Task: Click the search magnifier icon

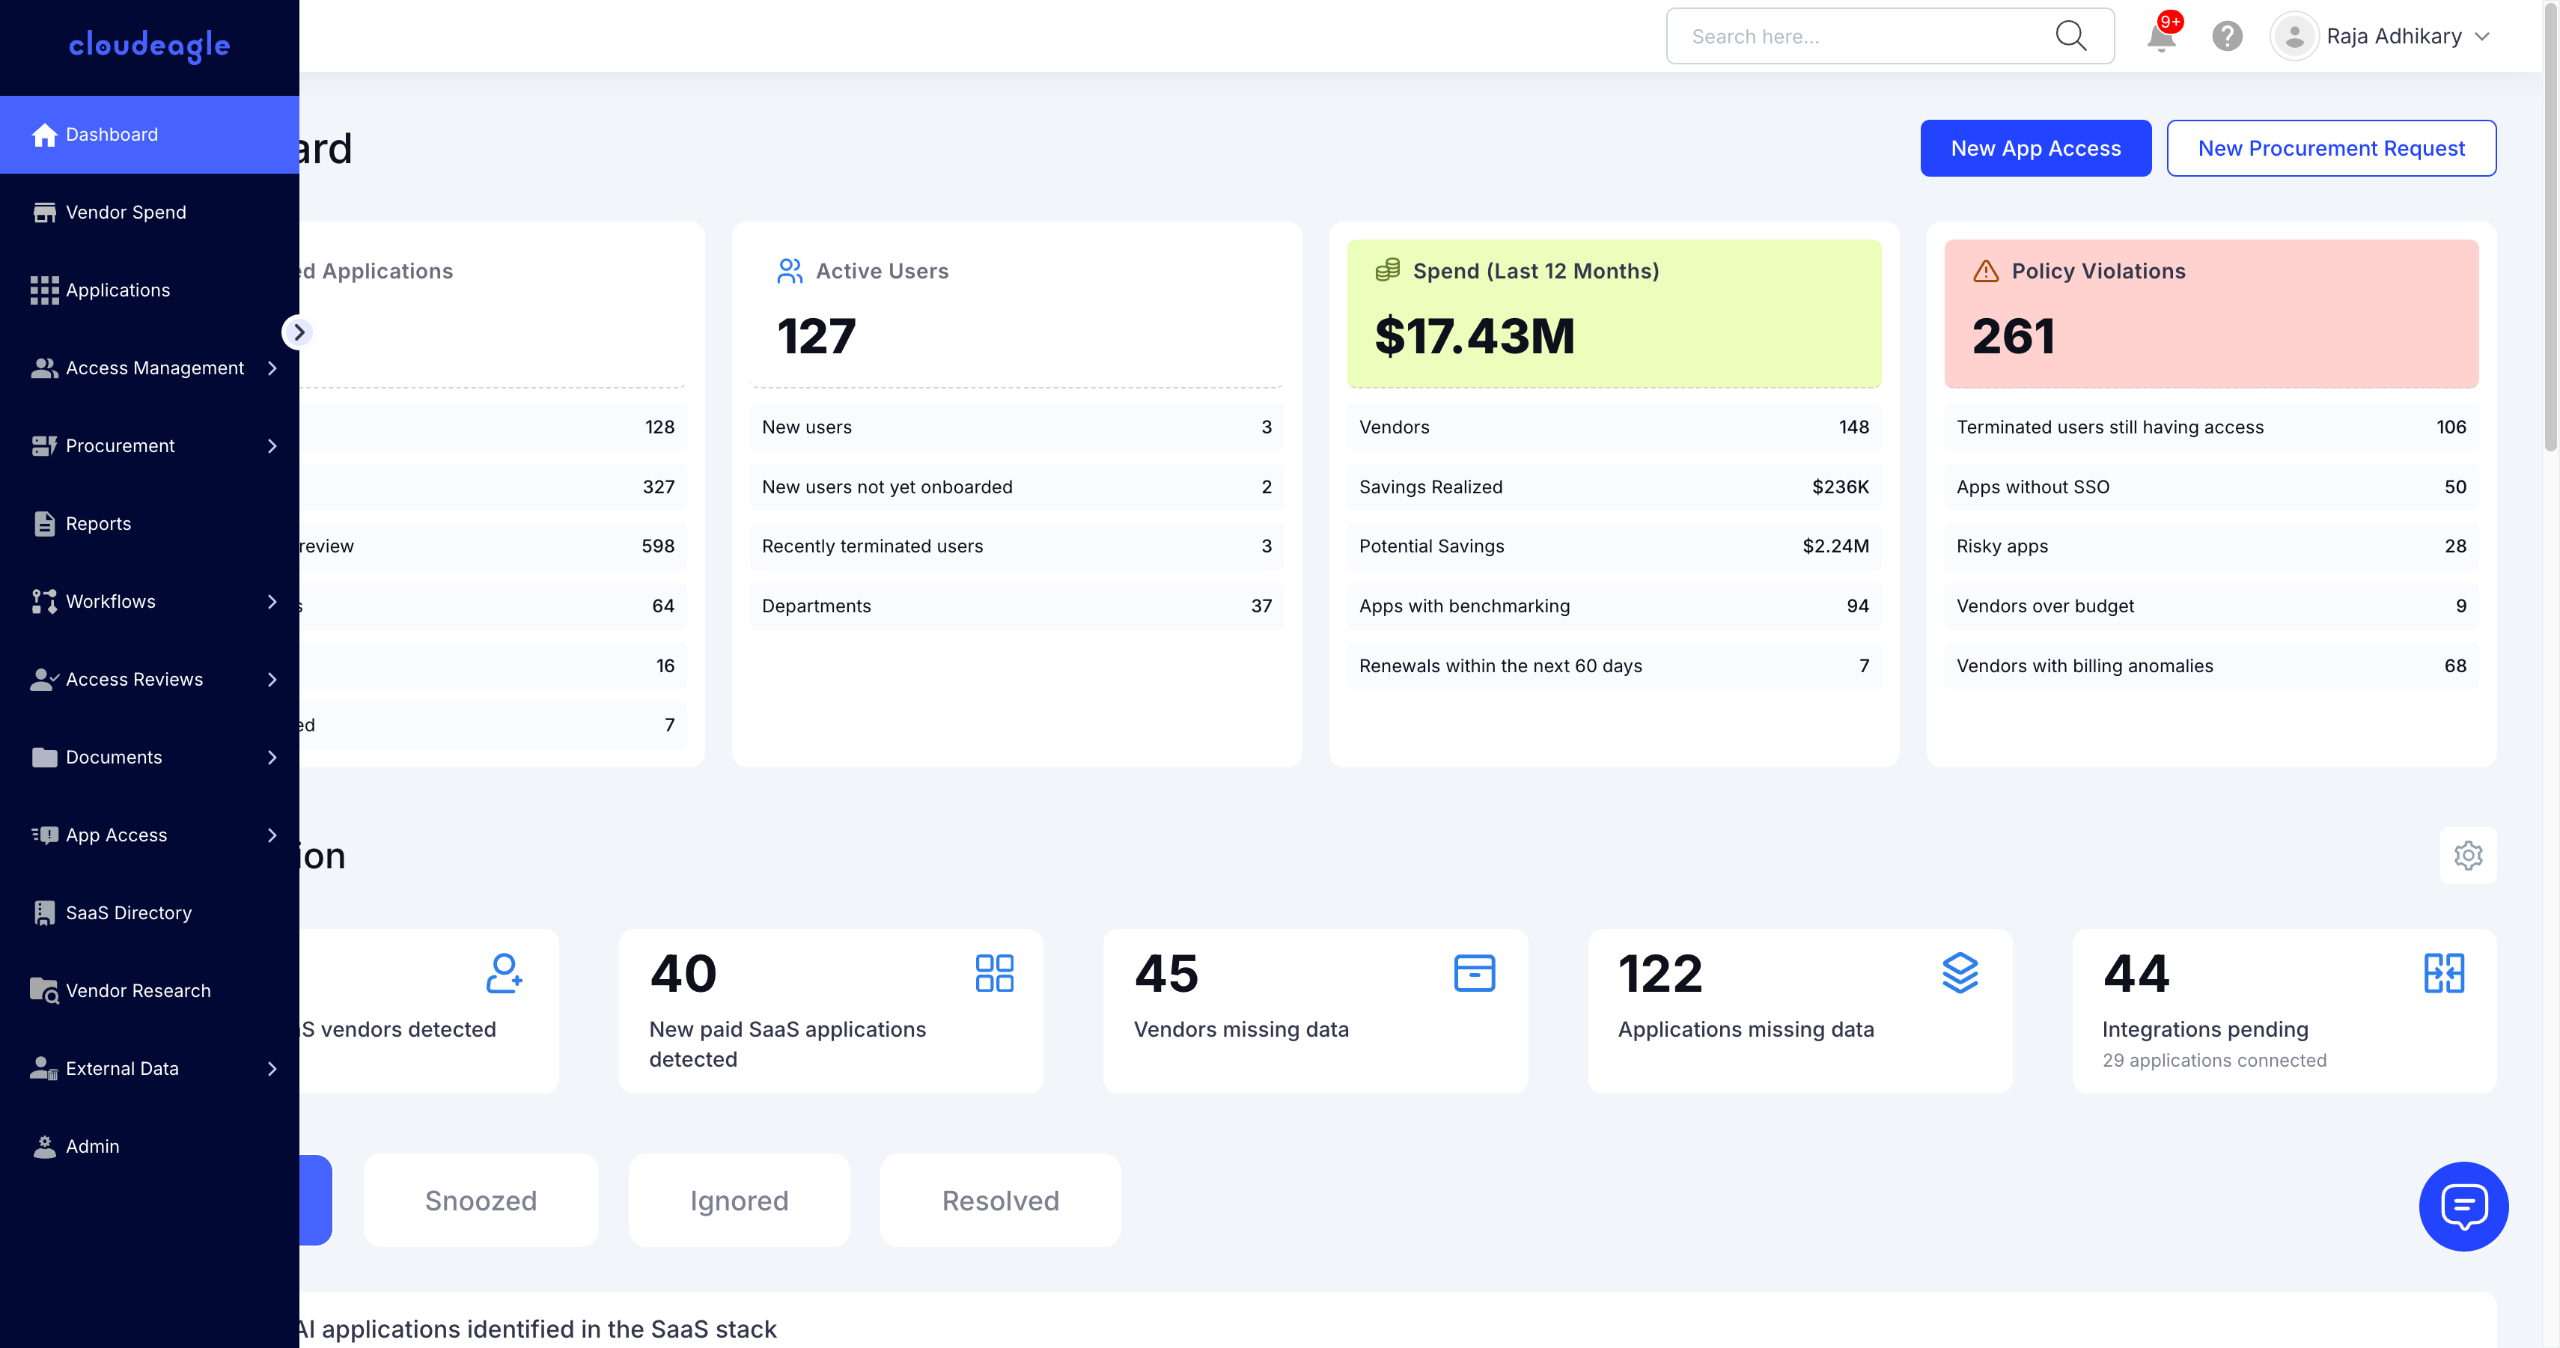Action: [x=2070, y=36]
